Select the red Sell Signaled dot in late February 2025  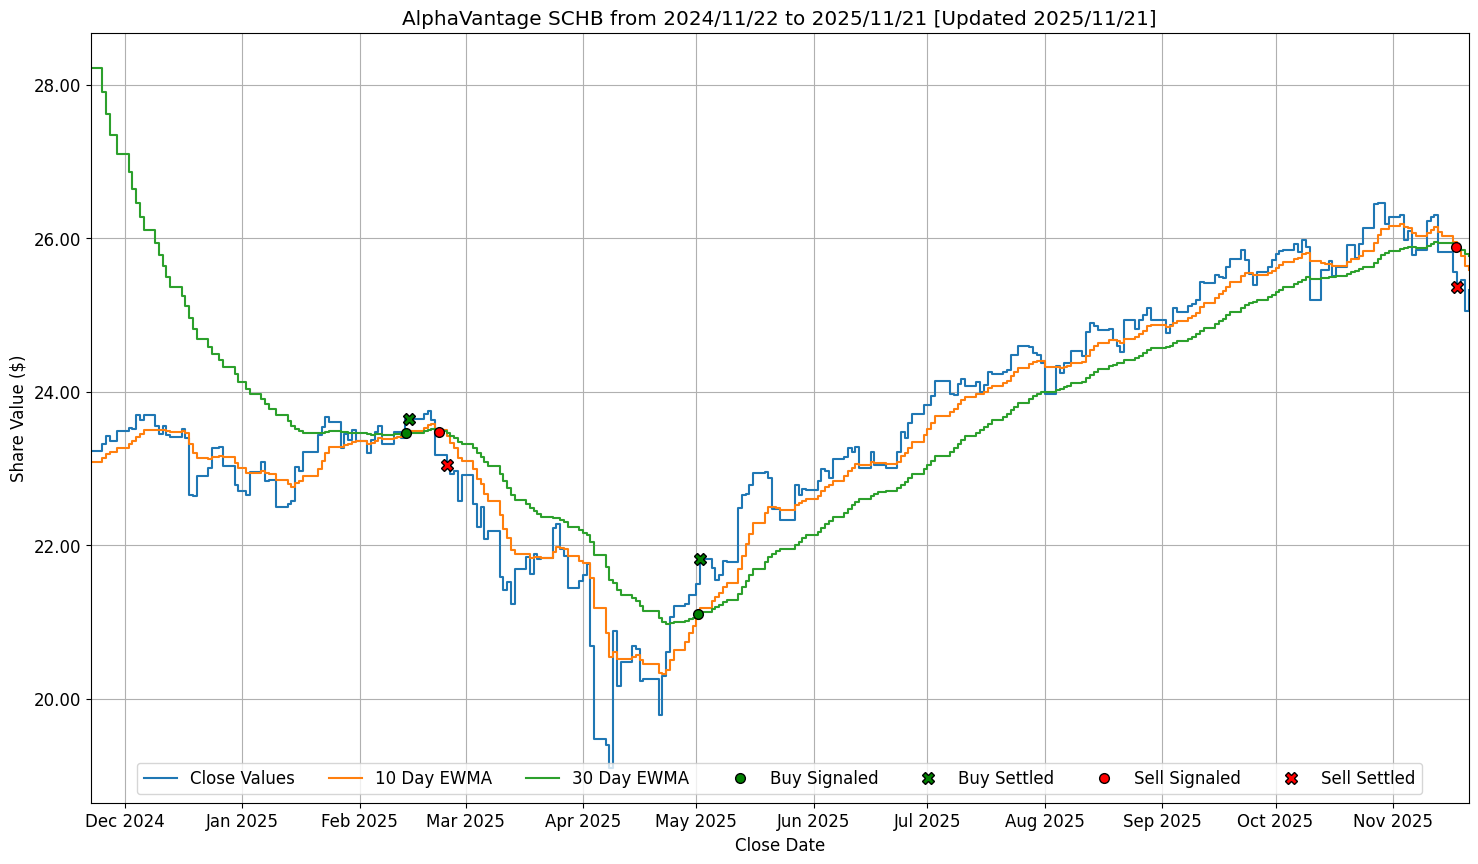pos(439,432)
